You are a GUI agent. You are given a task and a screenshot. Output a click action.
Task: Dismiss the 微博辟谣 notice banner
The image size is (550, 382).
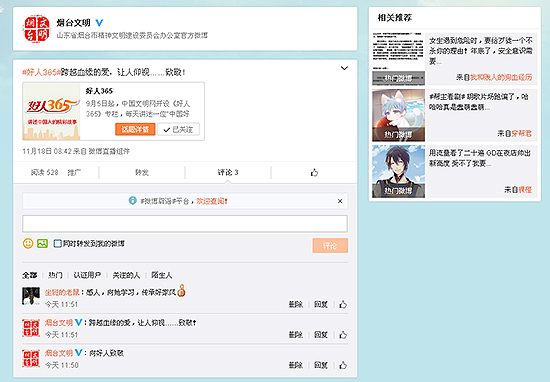tap(340, 201)
